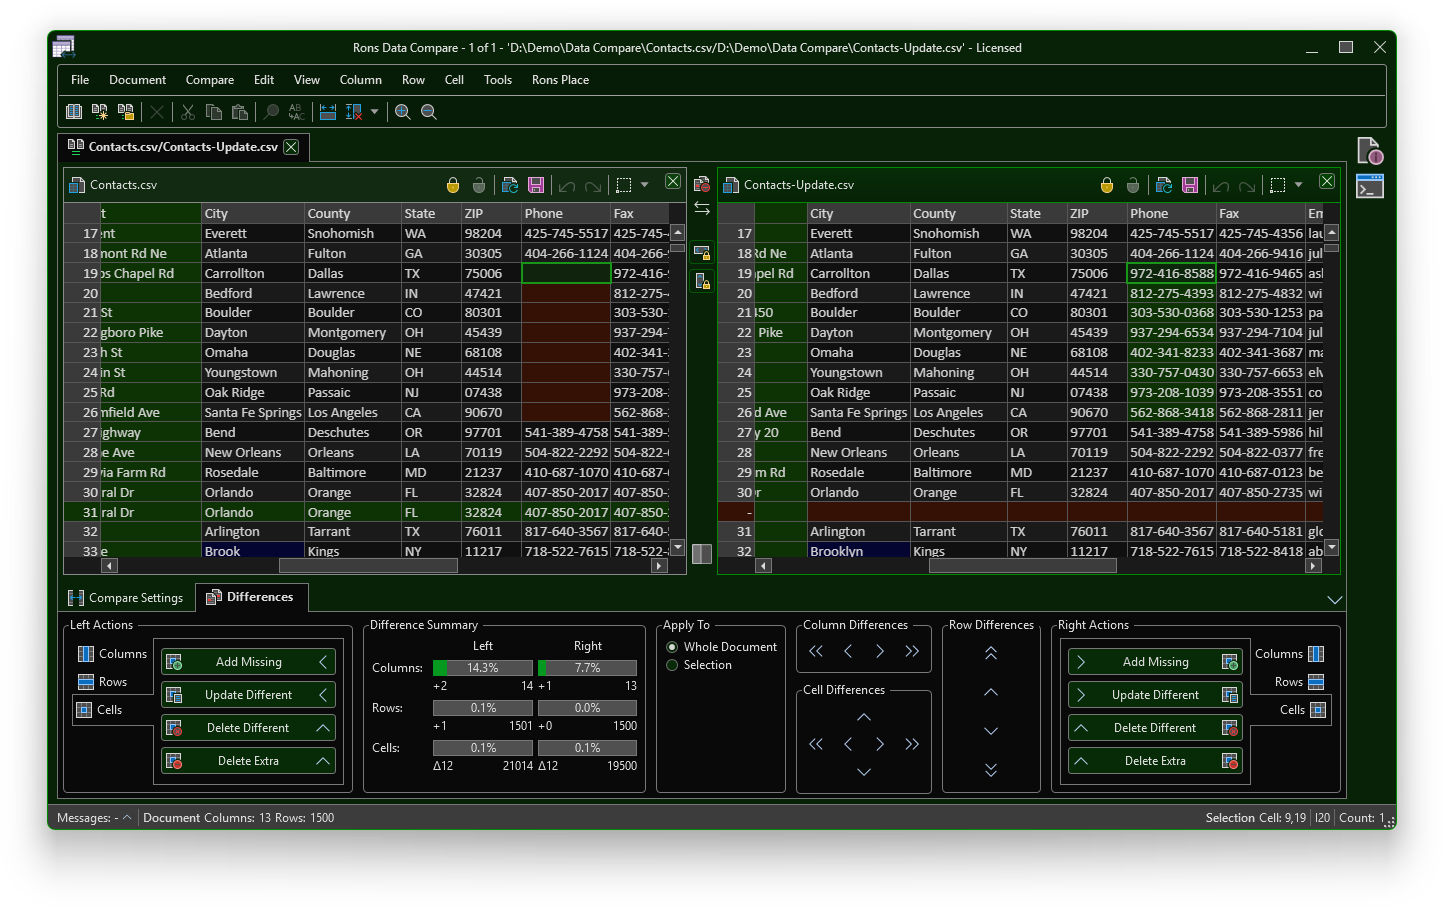This screenshot has height=909, width=1444.
Task: Select Rows in Left Actions
Action: [x=103, y=682]
